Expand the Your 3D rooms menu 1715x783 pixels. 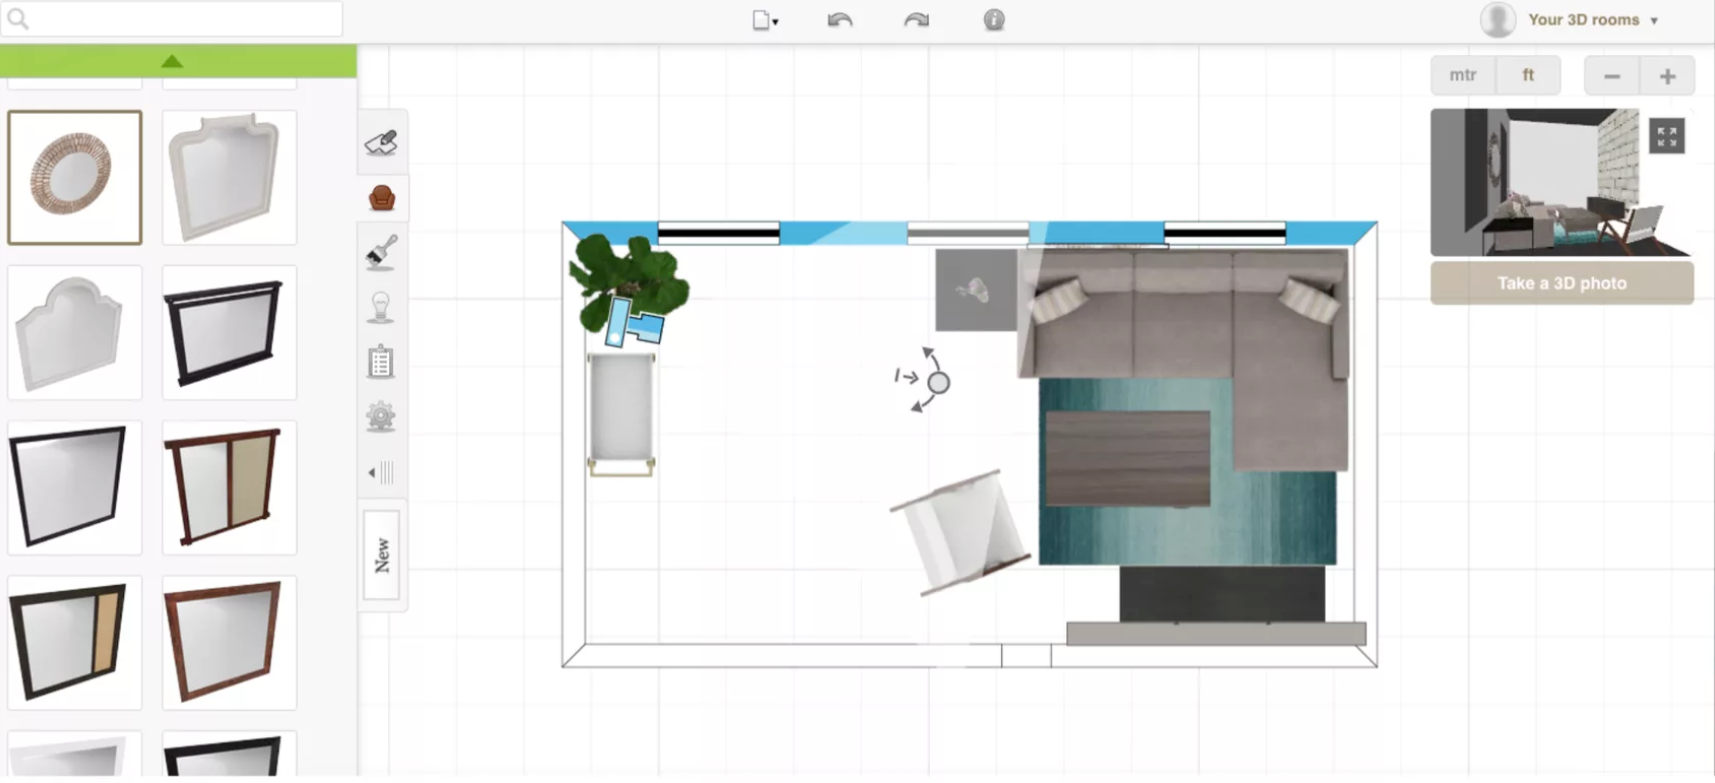coord(1593,20)
